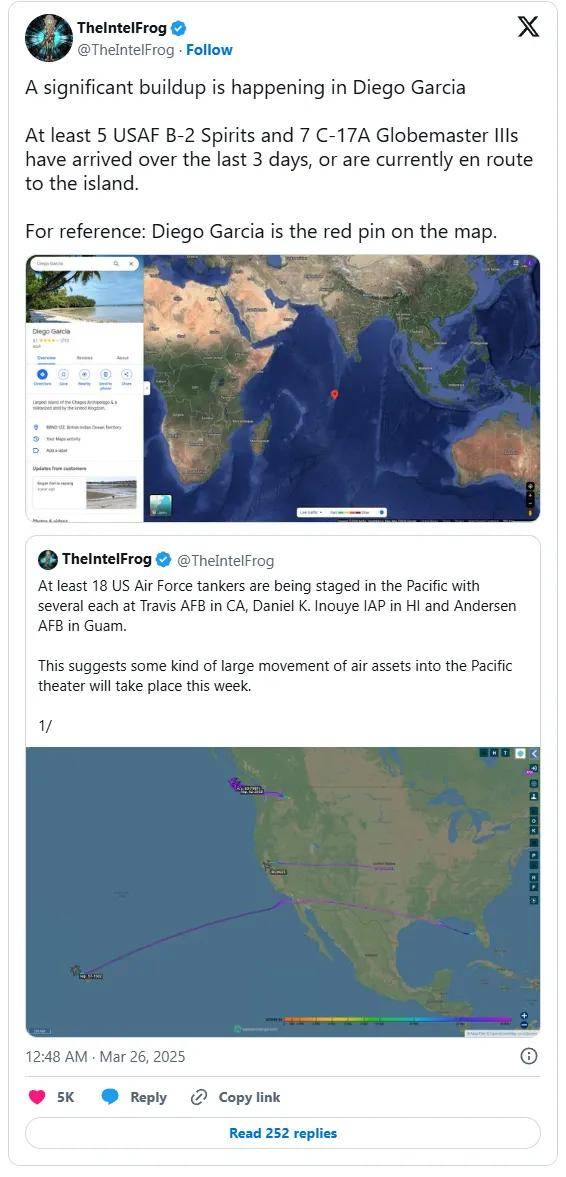Click the Share icon for Diego Garcia
Screen dimensions: 566x1177
tap(127, 374)
